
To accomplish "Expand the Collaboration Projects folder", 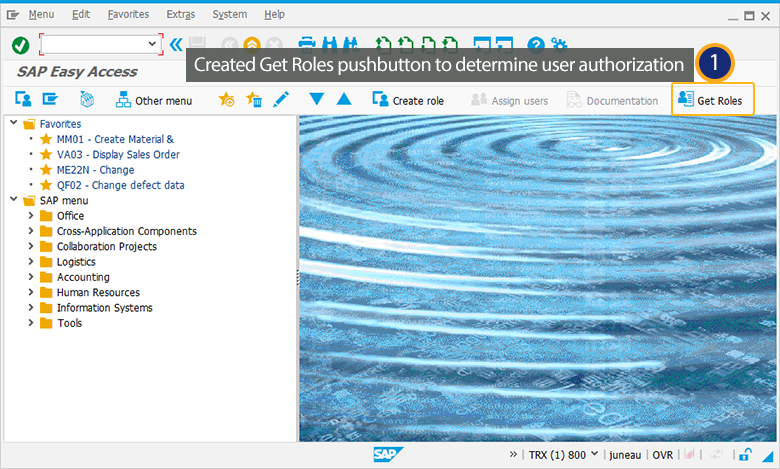I will pyautogui.click(x=31, y=246).
